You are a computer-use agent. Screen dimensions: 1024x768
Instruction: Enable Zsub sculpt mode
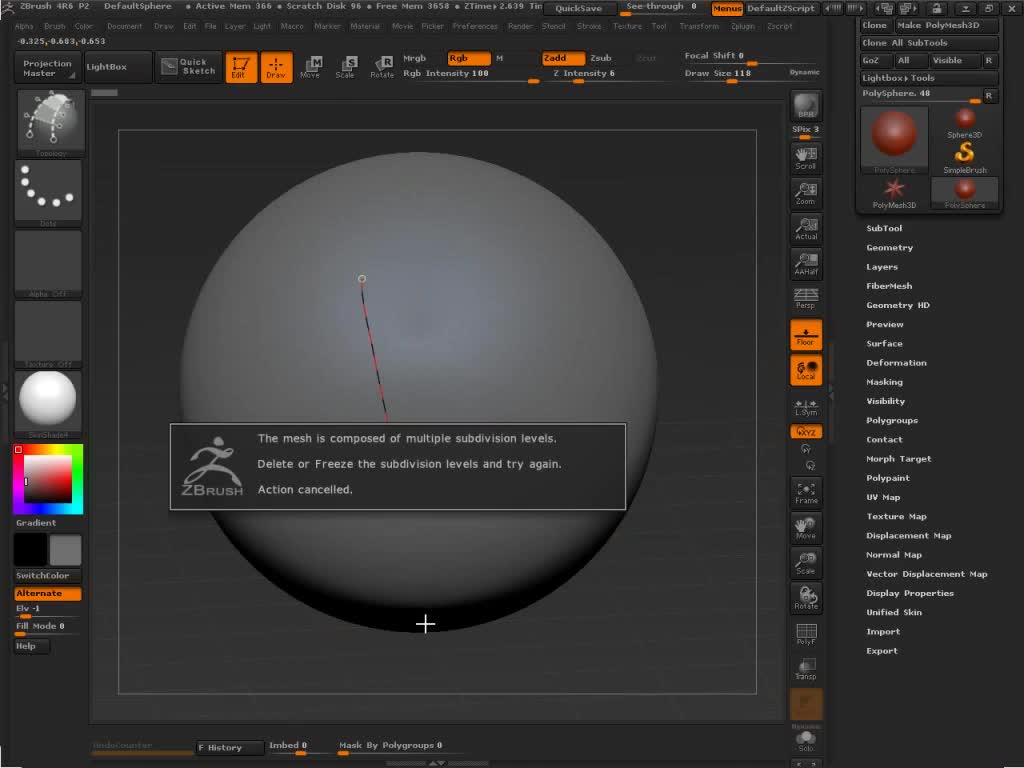point(601,58)
